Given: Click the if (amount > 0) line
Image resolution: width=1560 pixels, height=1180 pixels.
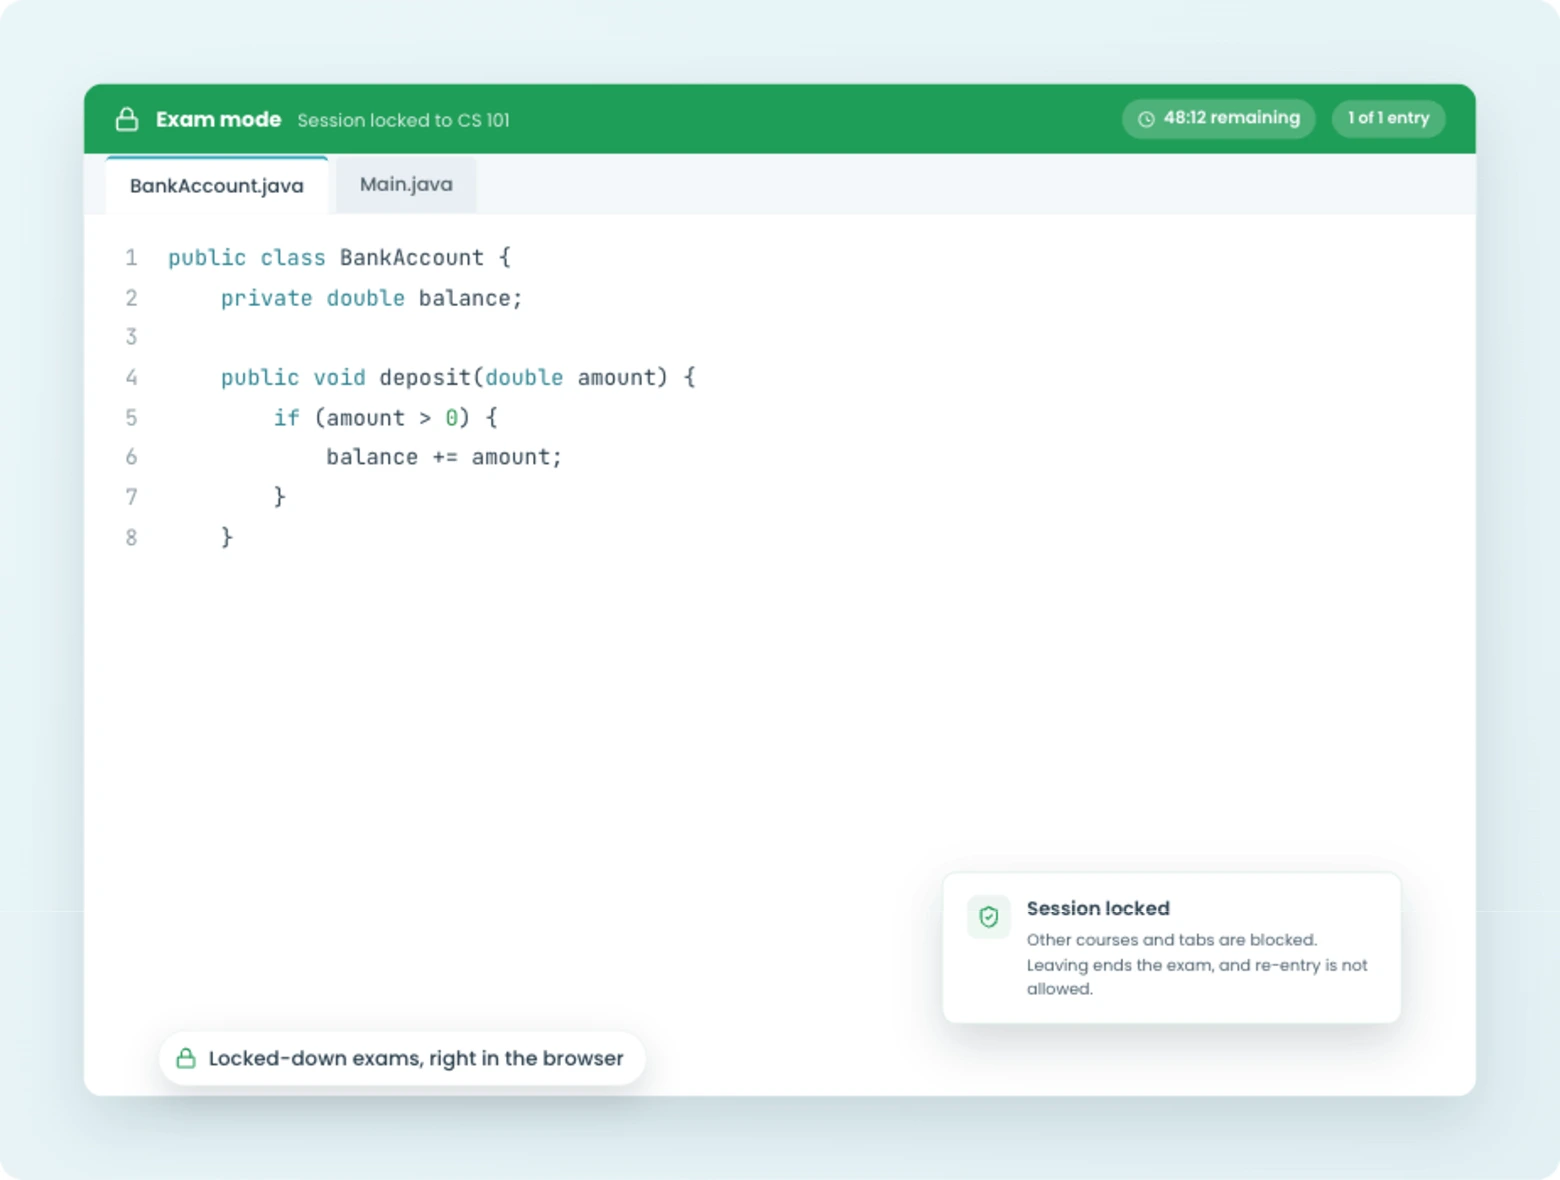Looking at the screenshot, I should pos(385,418).
